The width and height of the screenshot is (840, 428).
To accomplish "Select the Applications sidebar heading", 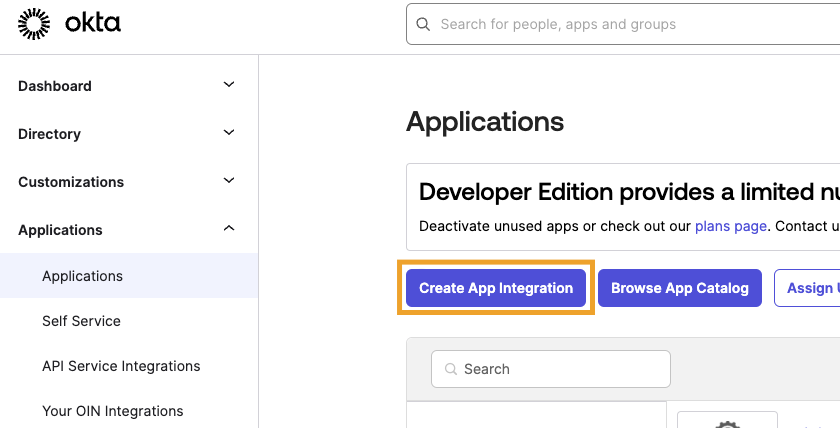I will click(60, 230).
